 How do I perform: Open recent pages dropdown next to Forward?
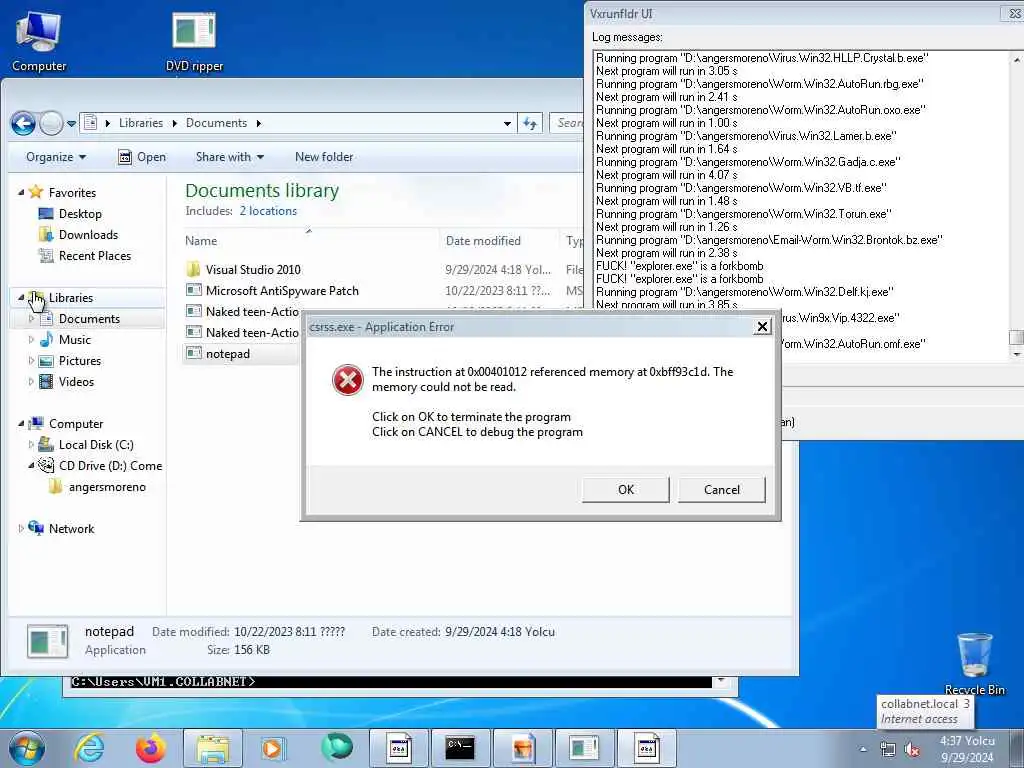[71, 123]
